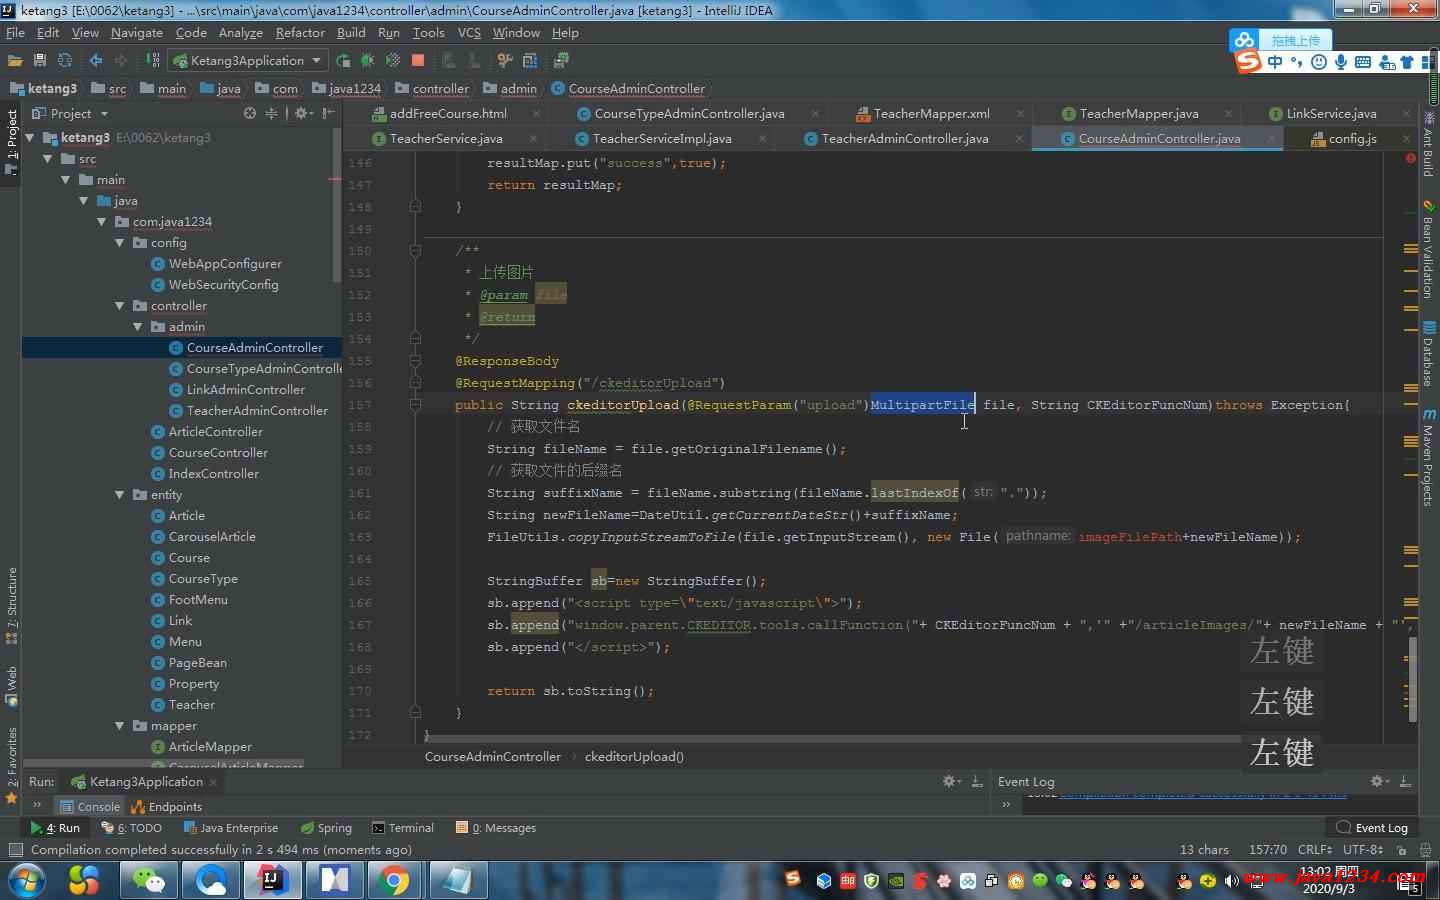Viewport: 1440px width, 900px height.
Task: Stop the running application red square
Action: pos(418,60)
